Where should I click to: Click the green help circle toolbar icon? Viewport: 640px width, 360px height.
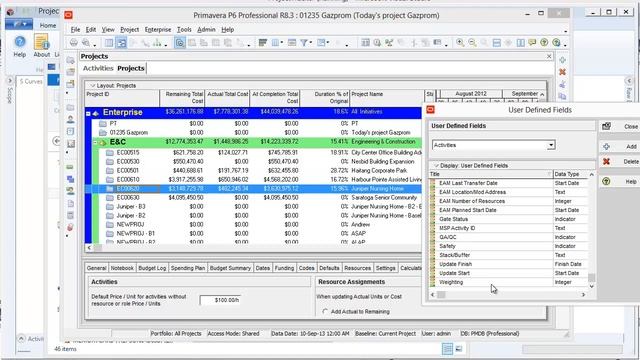pyautogui.click(x=544, y=42)
